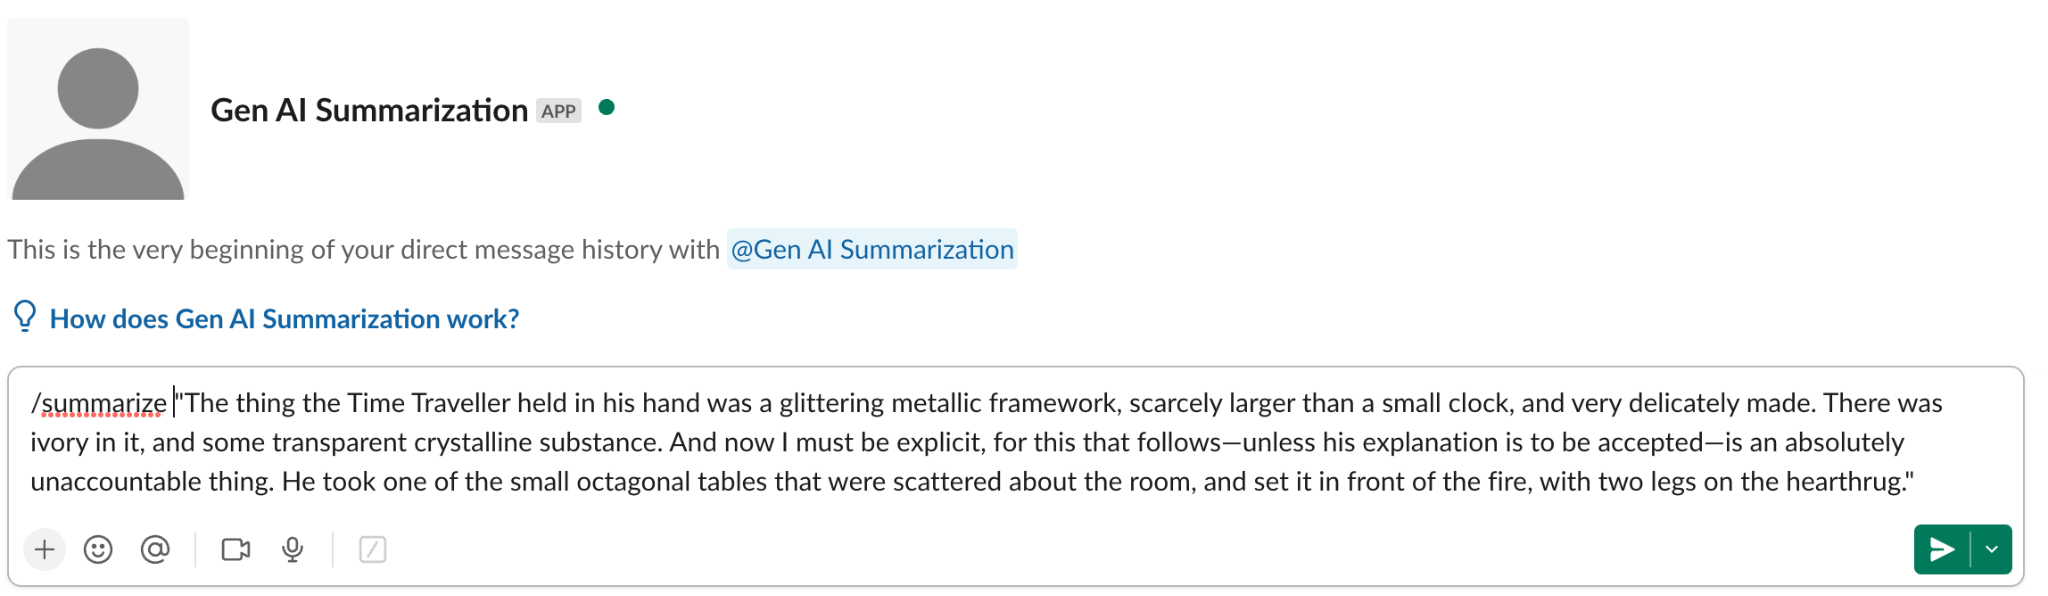Click the APP badge beside the name
2048x596 pixels.
pos(558,111)
